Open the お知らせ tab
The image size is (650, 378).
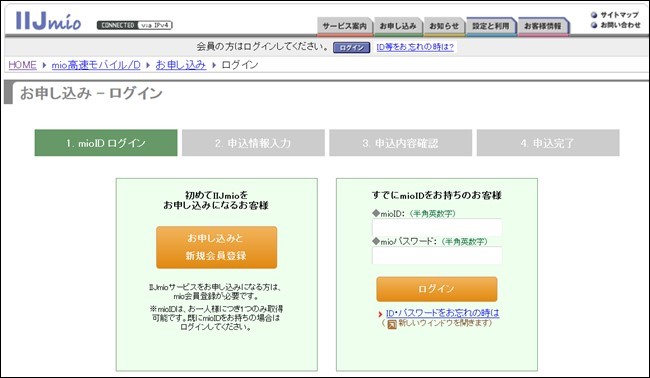tap(444, 26)
